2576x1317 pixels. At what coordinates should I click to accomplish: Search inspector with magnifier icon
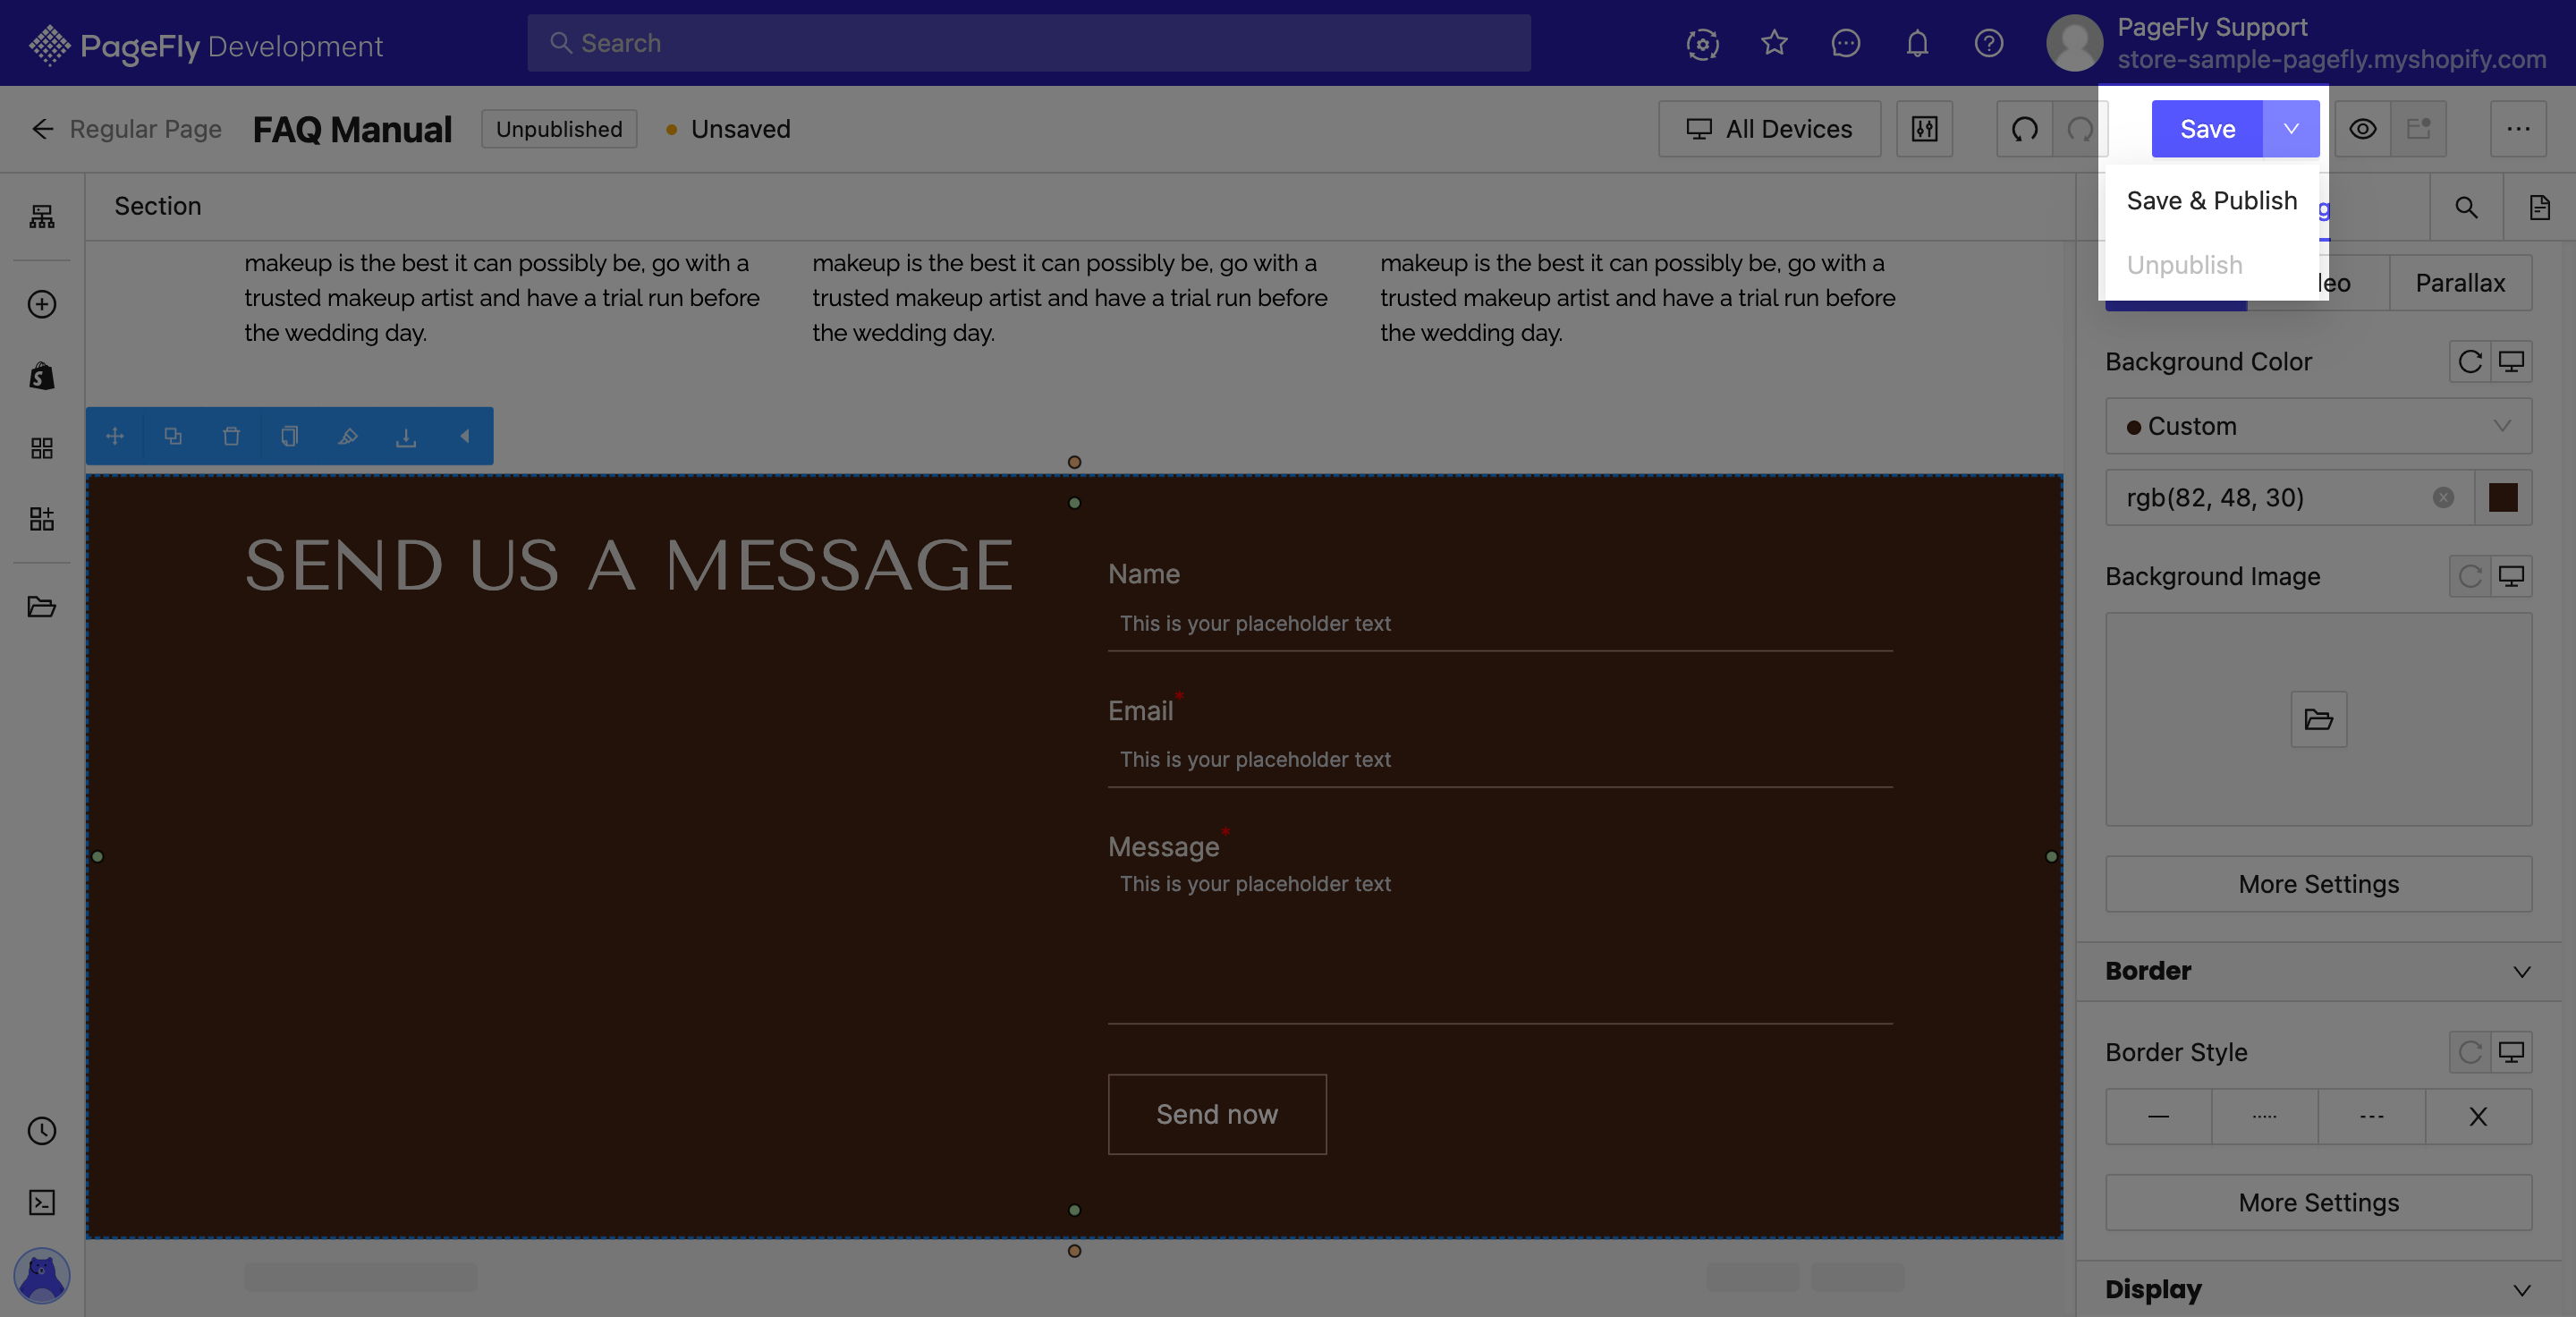click(2467, 207)
